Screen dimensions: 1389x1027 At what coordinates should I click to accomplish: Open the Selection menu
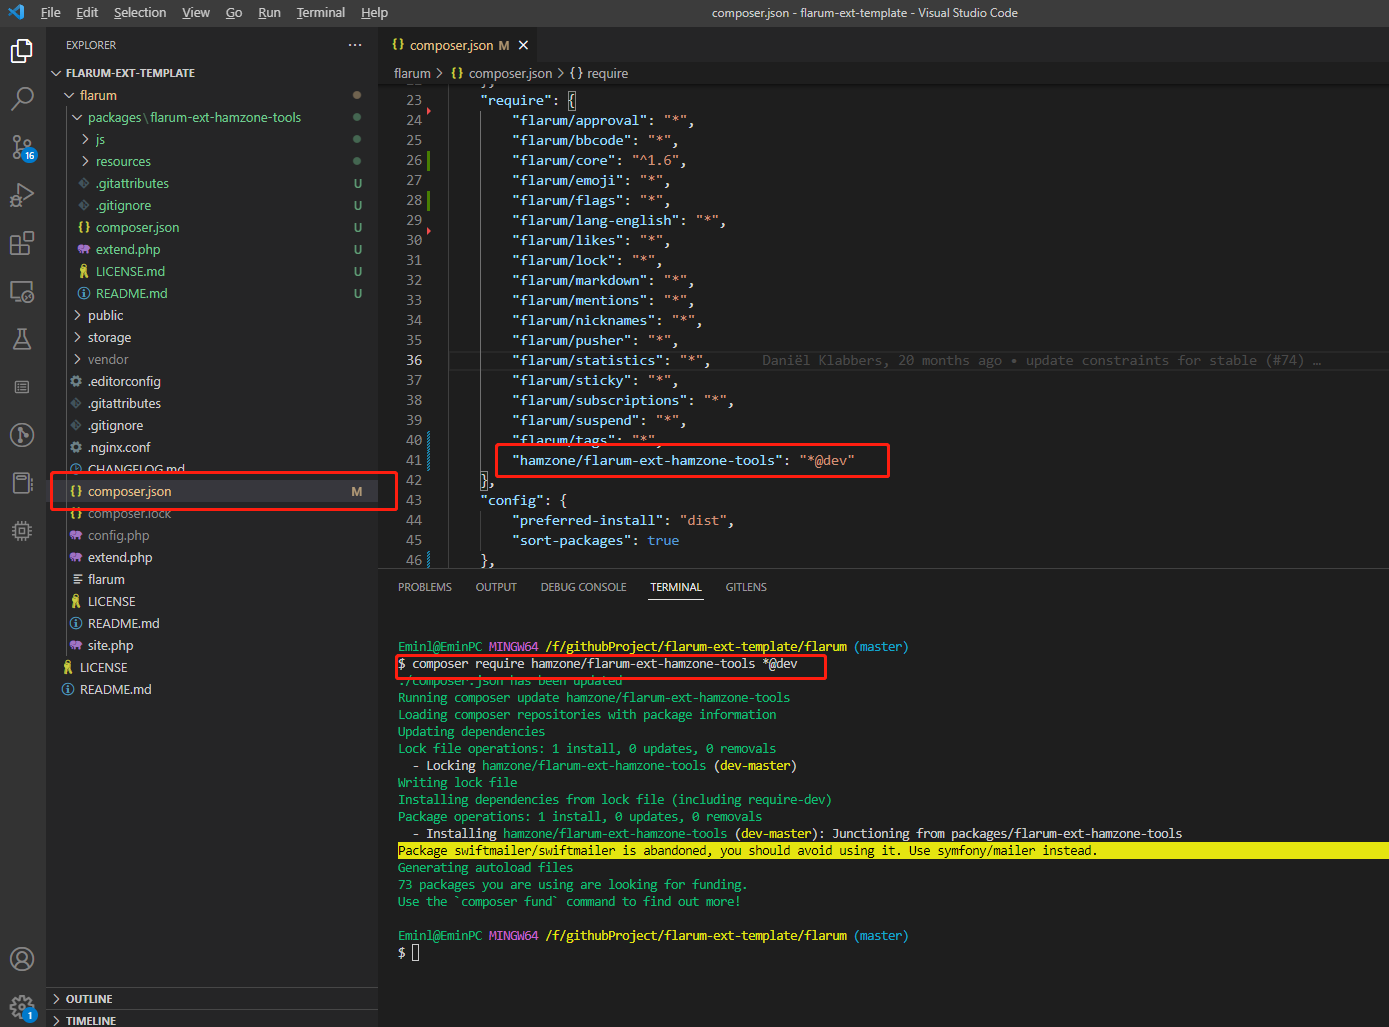[x=140, y=12]
